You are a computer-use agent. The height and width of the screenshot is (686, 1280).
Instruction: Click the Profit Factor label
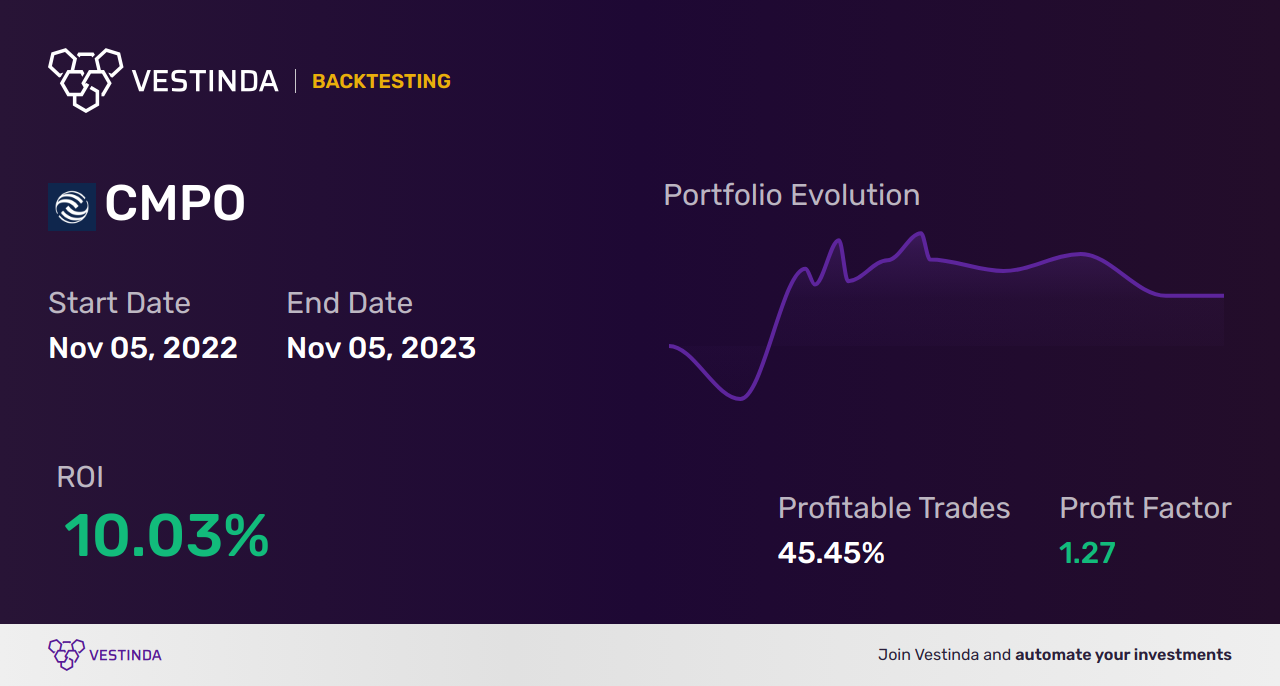1145,508
